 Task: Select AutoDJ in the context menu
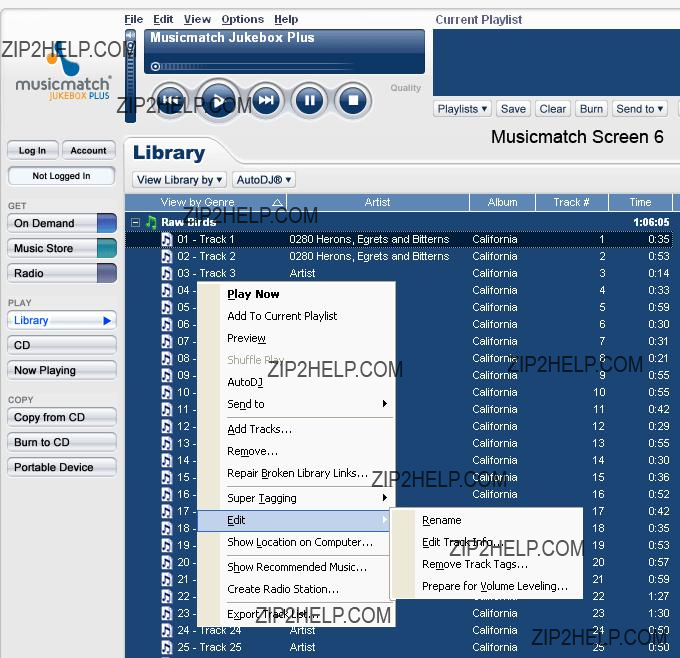(x=296, y=382)
